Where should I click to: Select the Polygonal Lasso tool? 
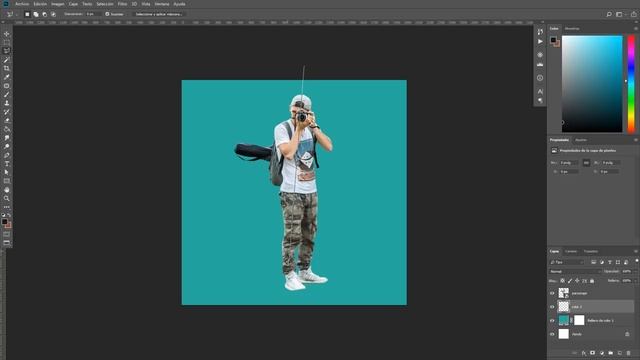point(7,51)
